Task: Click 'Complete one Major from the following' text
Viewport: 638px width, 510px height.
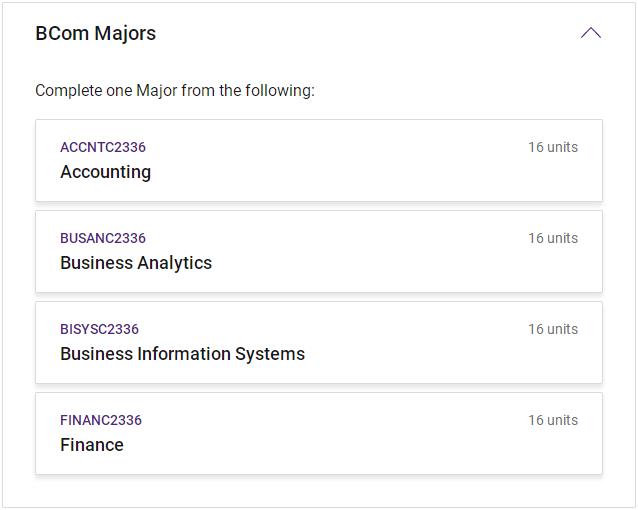Action: point(175,91)
